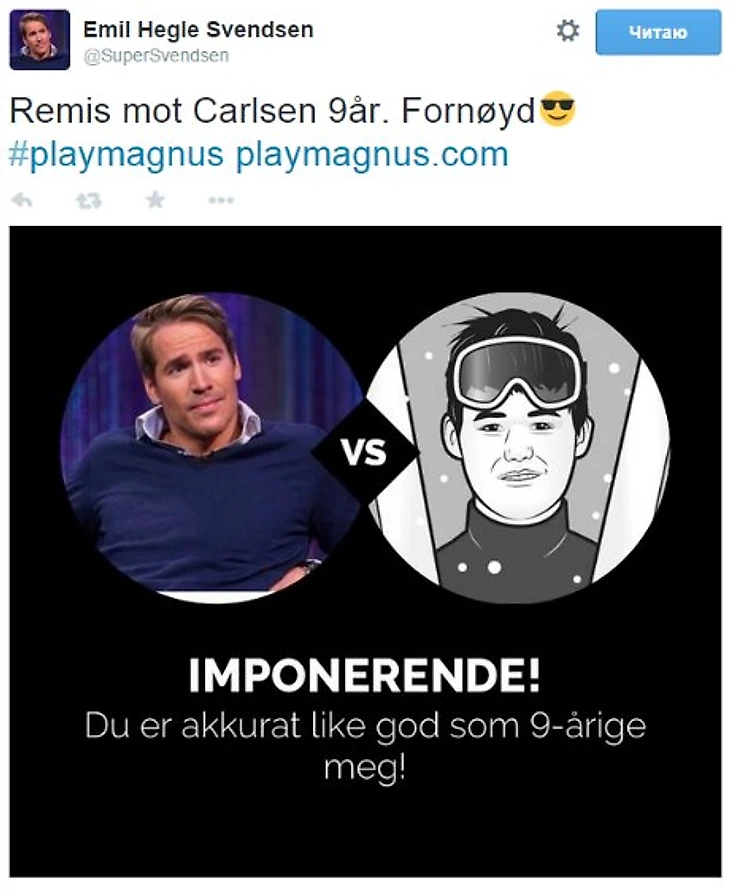
Task: Toggle the blue Читаю follow button
Action: tap(658, 32)
